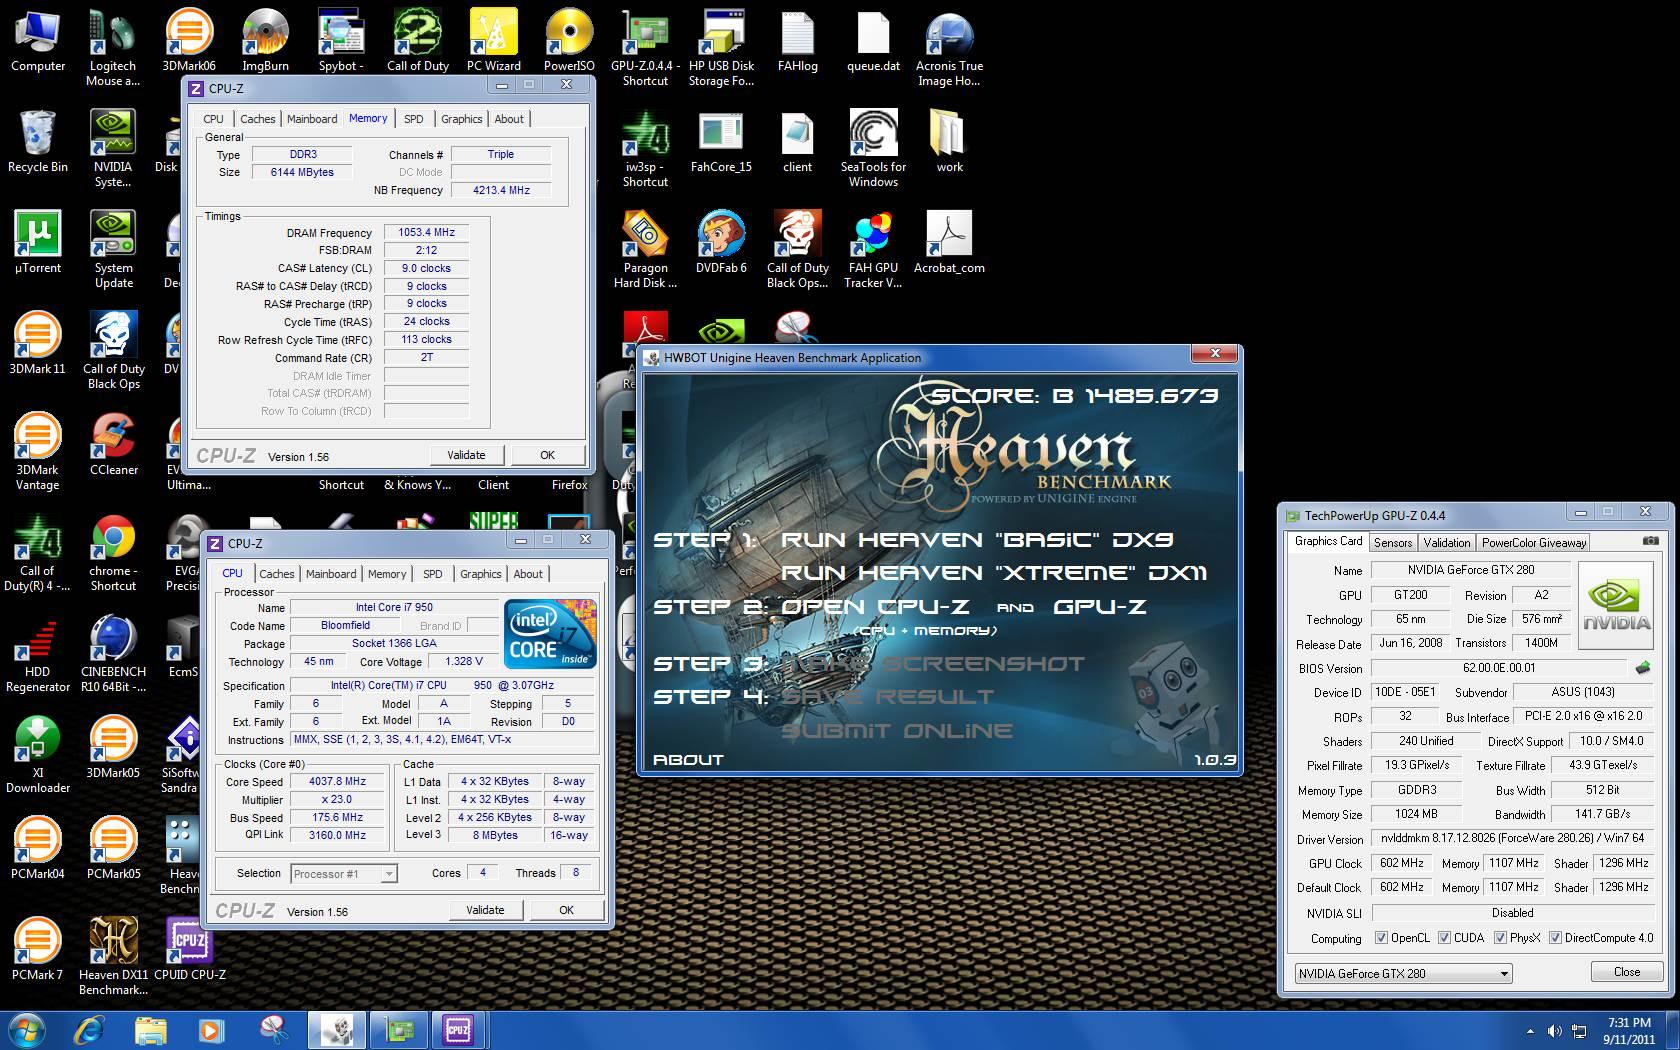Image resolution: width=1680 pixels, height=1050 pixels.
Task: Open the work folder icon
Action: click(949, 142)
